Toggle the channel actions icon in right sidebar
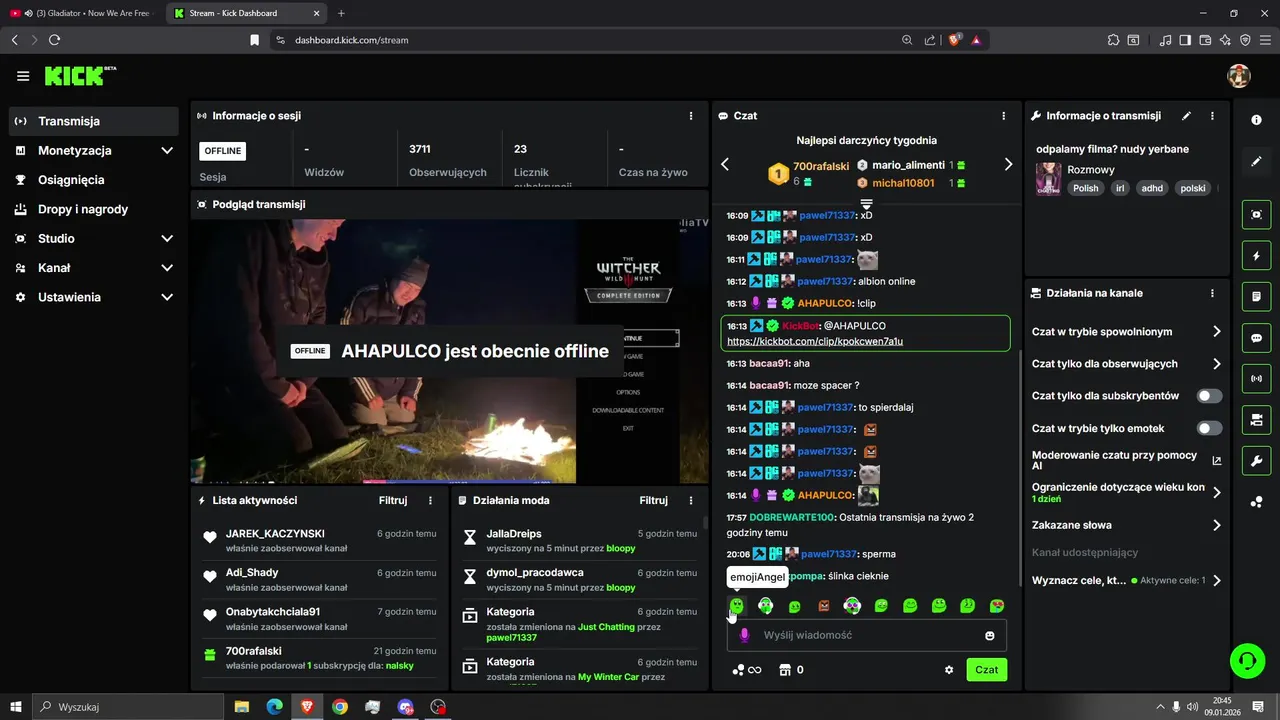Screen dimensions: 1280x720 [x=1256, y=419]
